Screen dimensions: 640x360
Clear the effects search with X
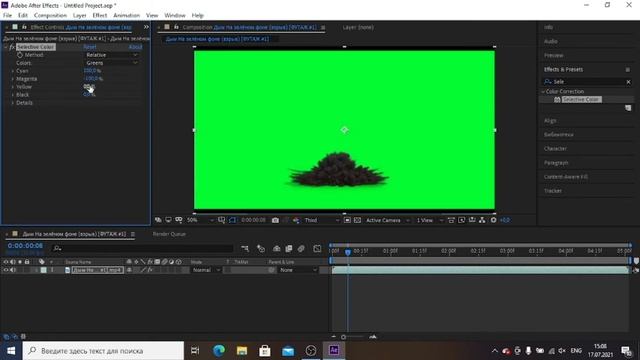tap(629, 82)
